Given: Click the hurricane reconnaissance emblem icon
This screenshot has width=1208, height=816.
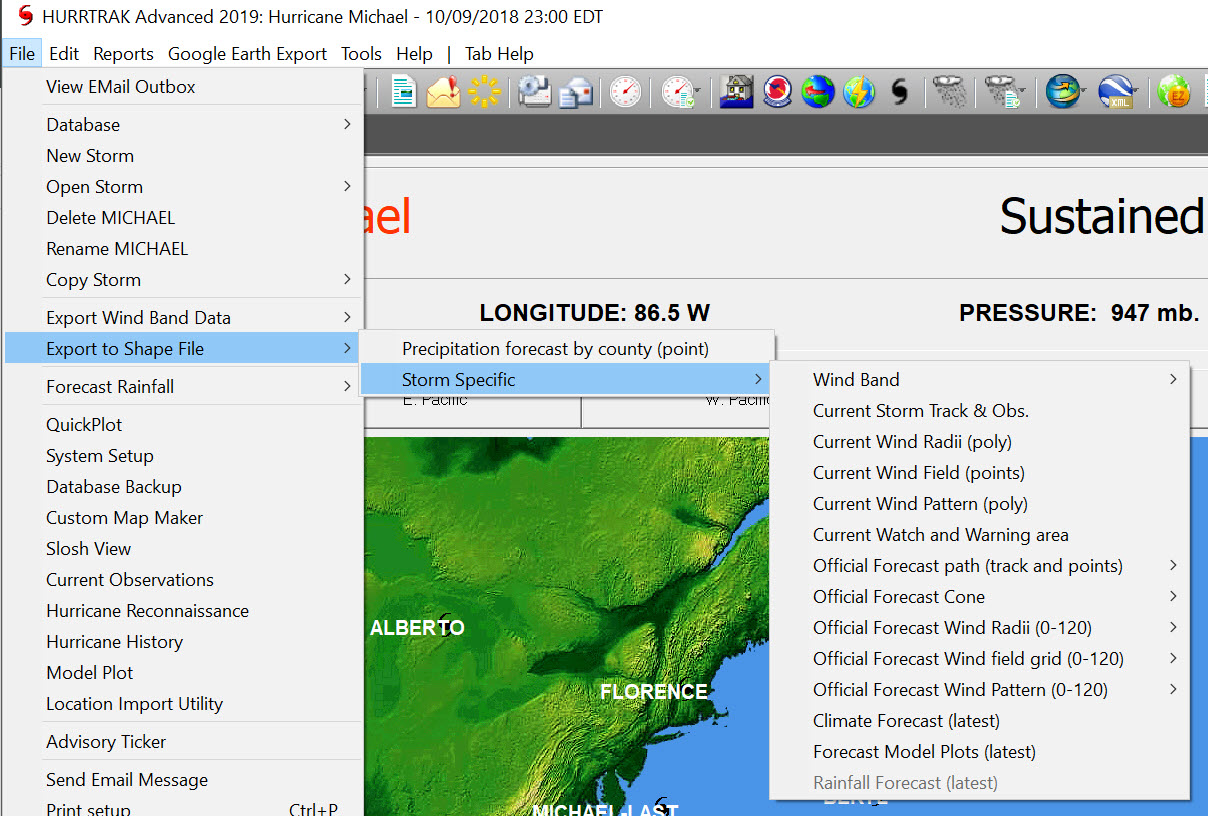Looking at the screenshot, I should (777, 92).
